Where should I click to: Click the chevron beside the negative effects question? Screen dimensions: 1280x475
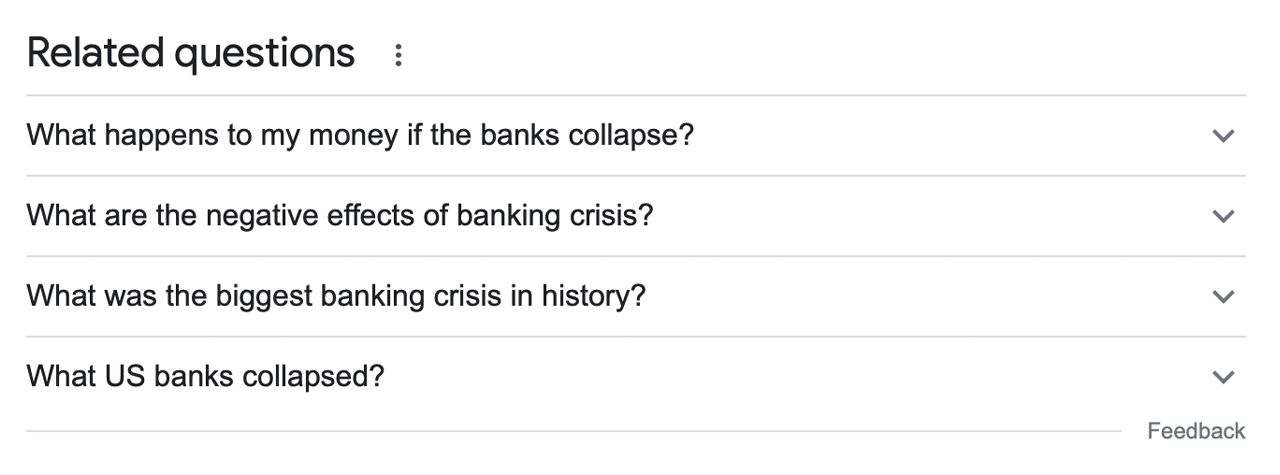tap(1223, 216)
